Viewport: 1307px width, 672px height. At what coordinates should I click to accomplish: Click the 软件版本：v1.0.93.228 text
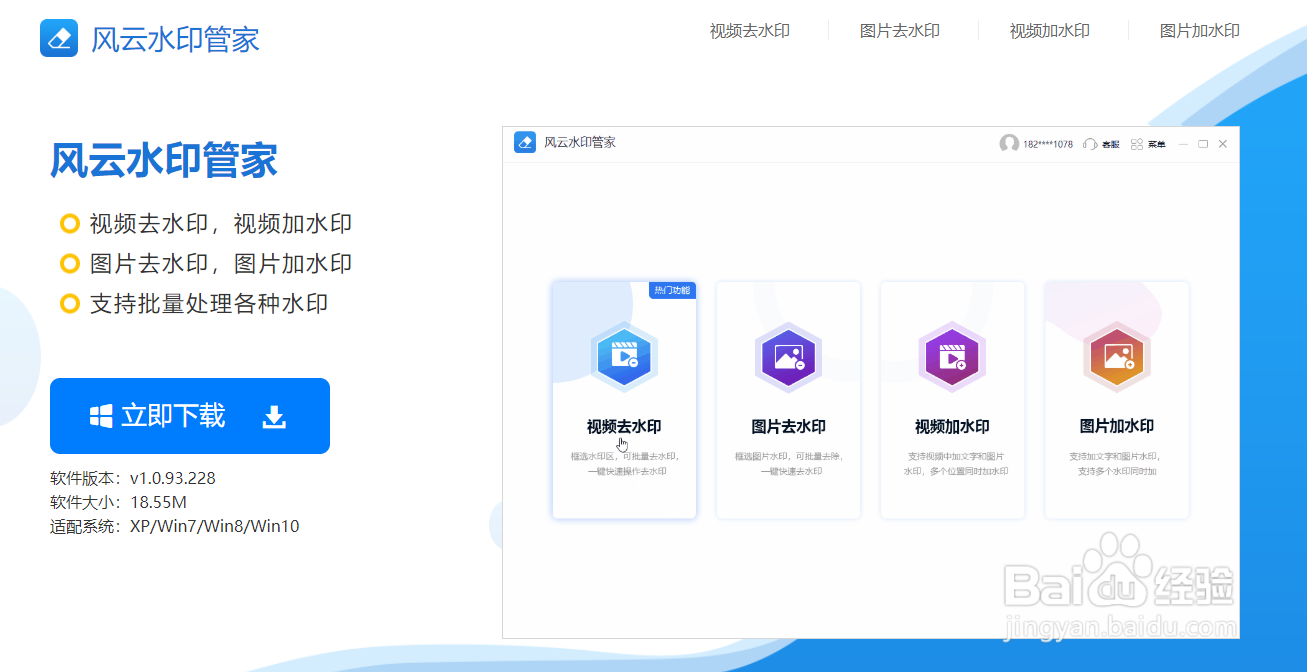click(x=133, y=478)
